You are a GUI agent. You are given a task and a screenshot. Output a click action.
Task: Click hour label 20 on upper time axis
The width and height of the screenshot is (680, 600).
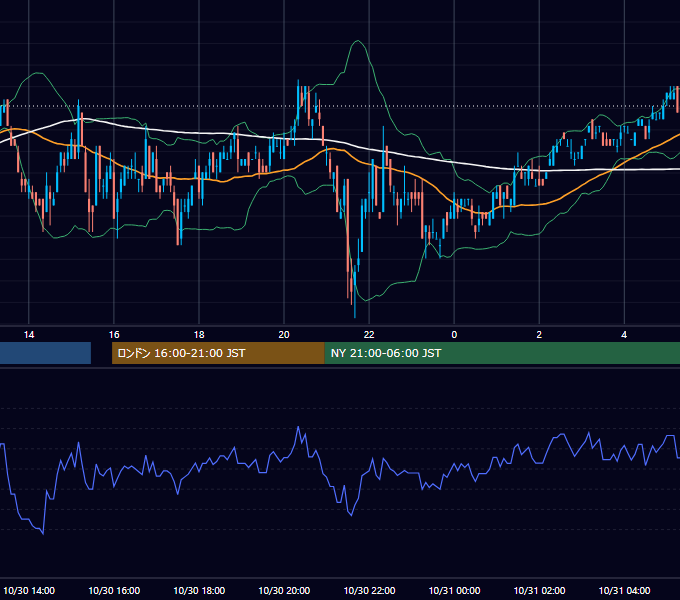point(284,334)
